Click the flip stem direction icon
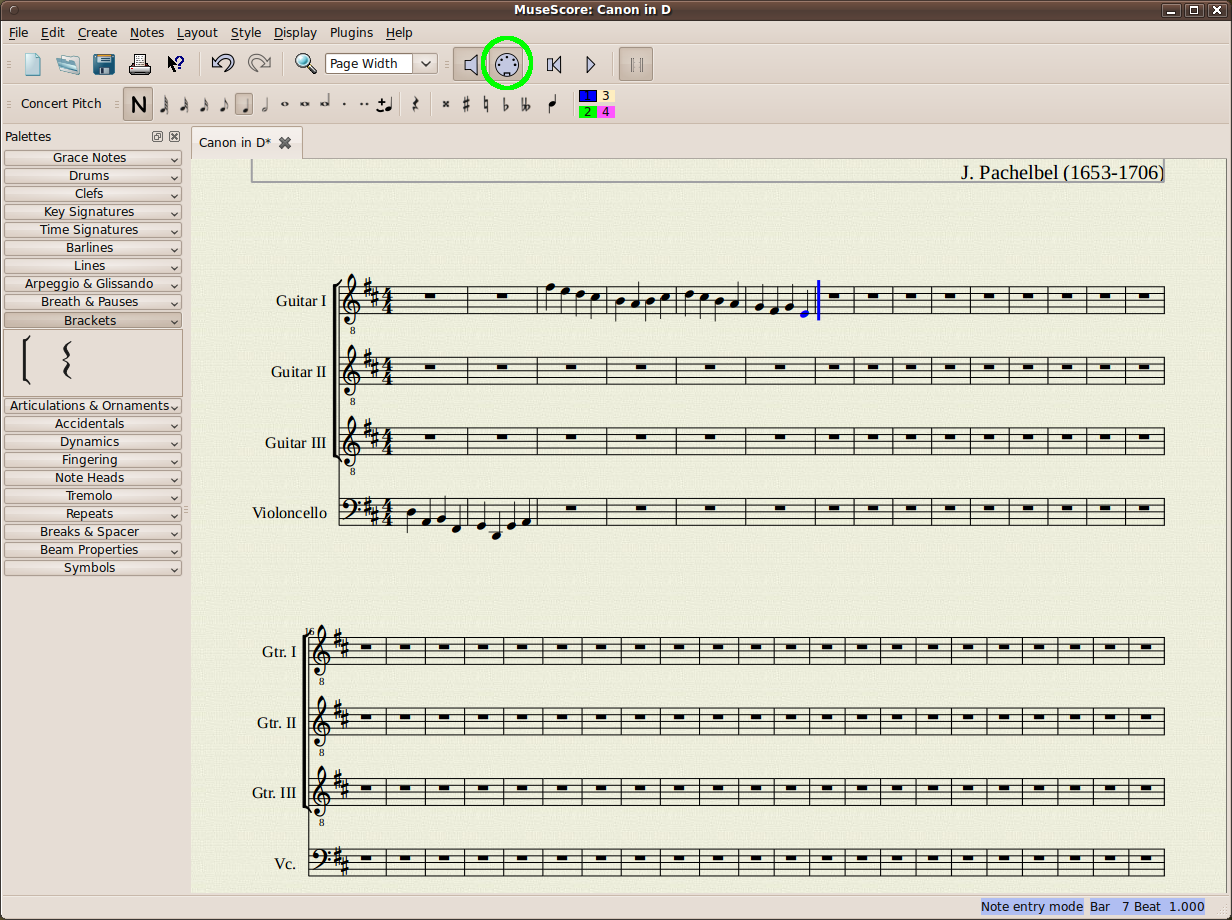Image resolution: width=1232 pixels, height=920 pixels. [x=551, y=104]
